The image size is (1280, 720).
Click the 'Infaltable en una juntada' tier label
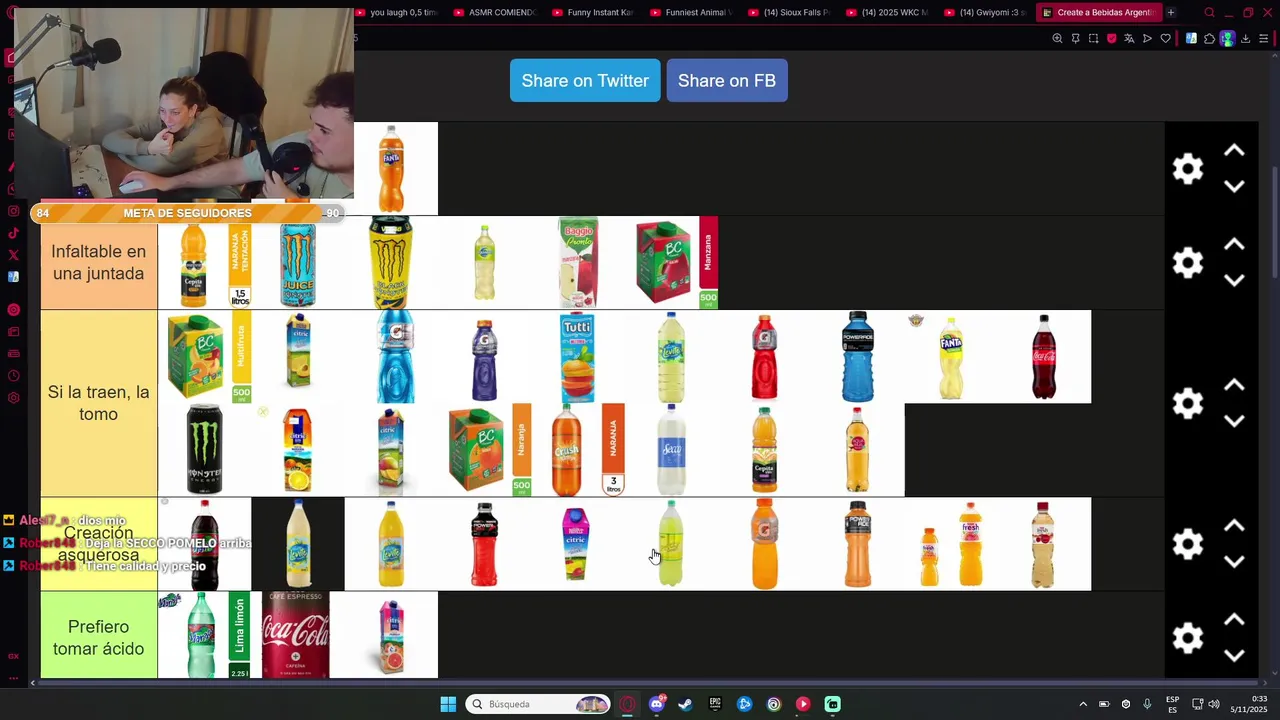click(x=99, y=263)
